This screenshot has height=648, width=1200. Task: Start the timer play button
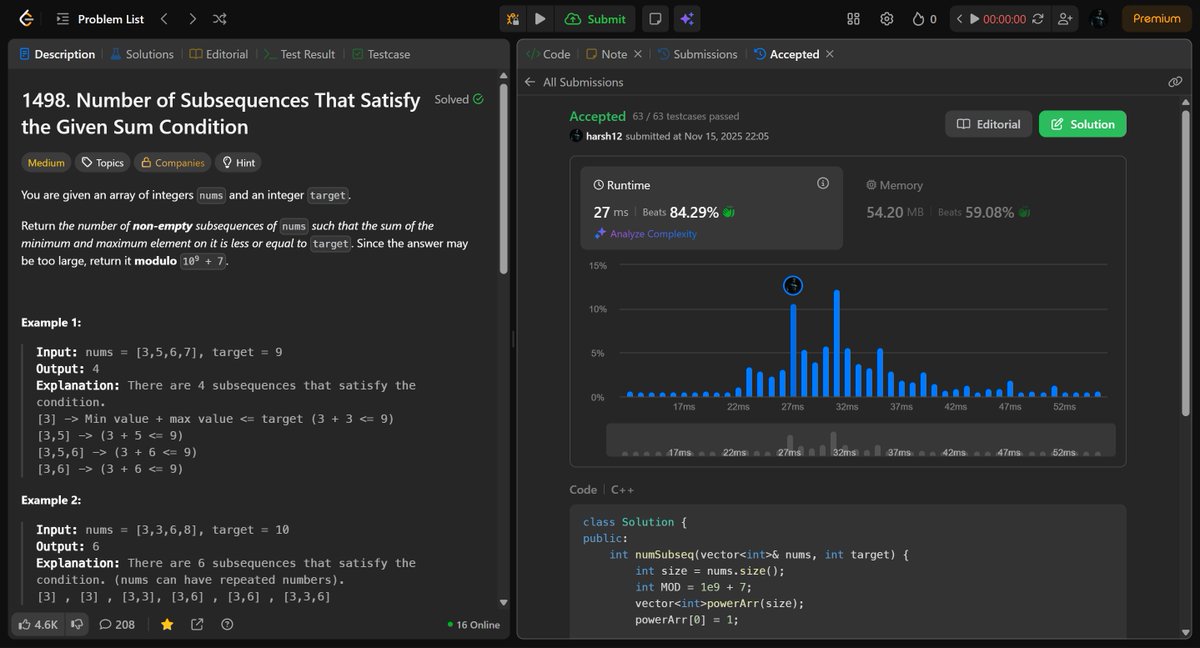(x=974, y=18)
